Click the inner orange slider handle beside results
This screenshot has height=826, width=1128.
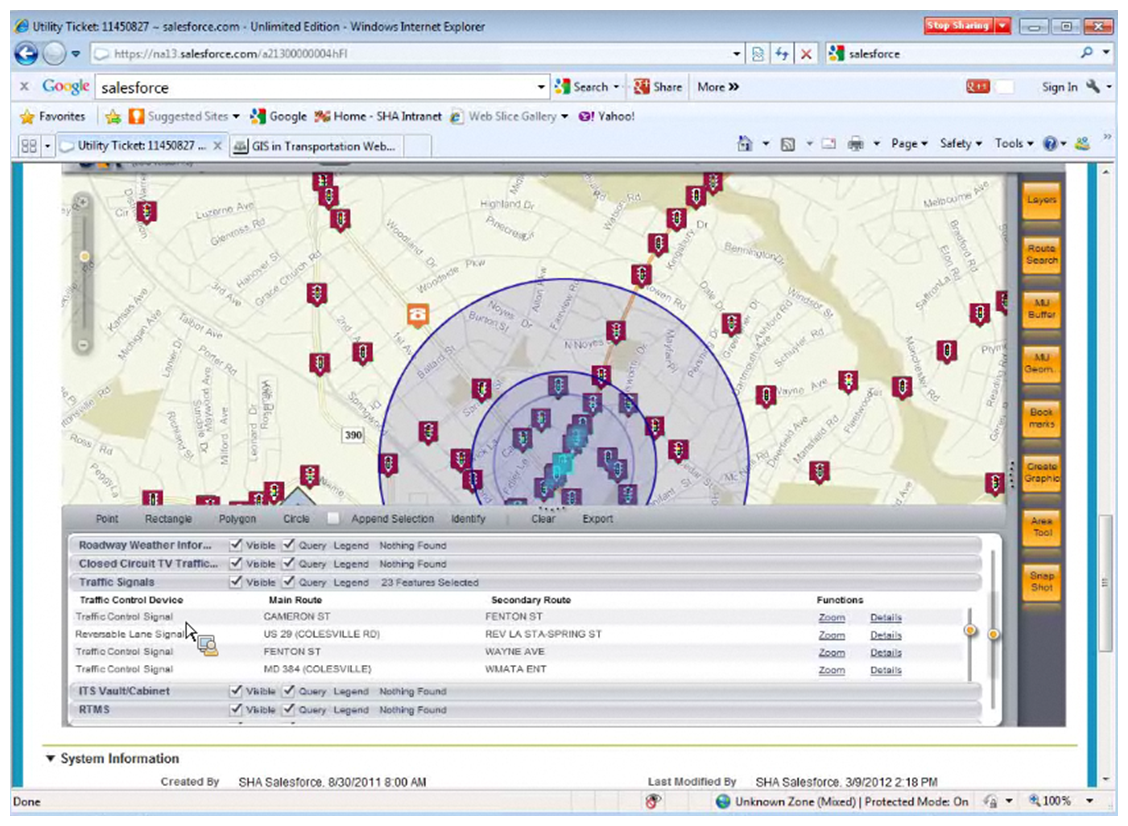click(970, 631)
